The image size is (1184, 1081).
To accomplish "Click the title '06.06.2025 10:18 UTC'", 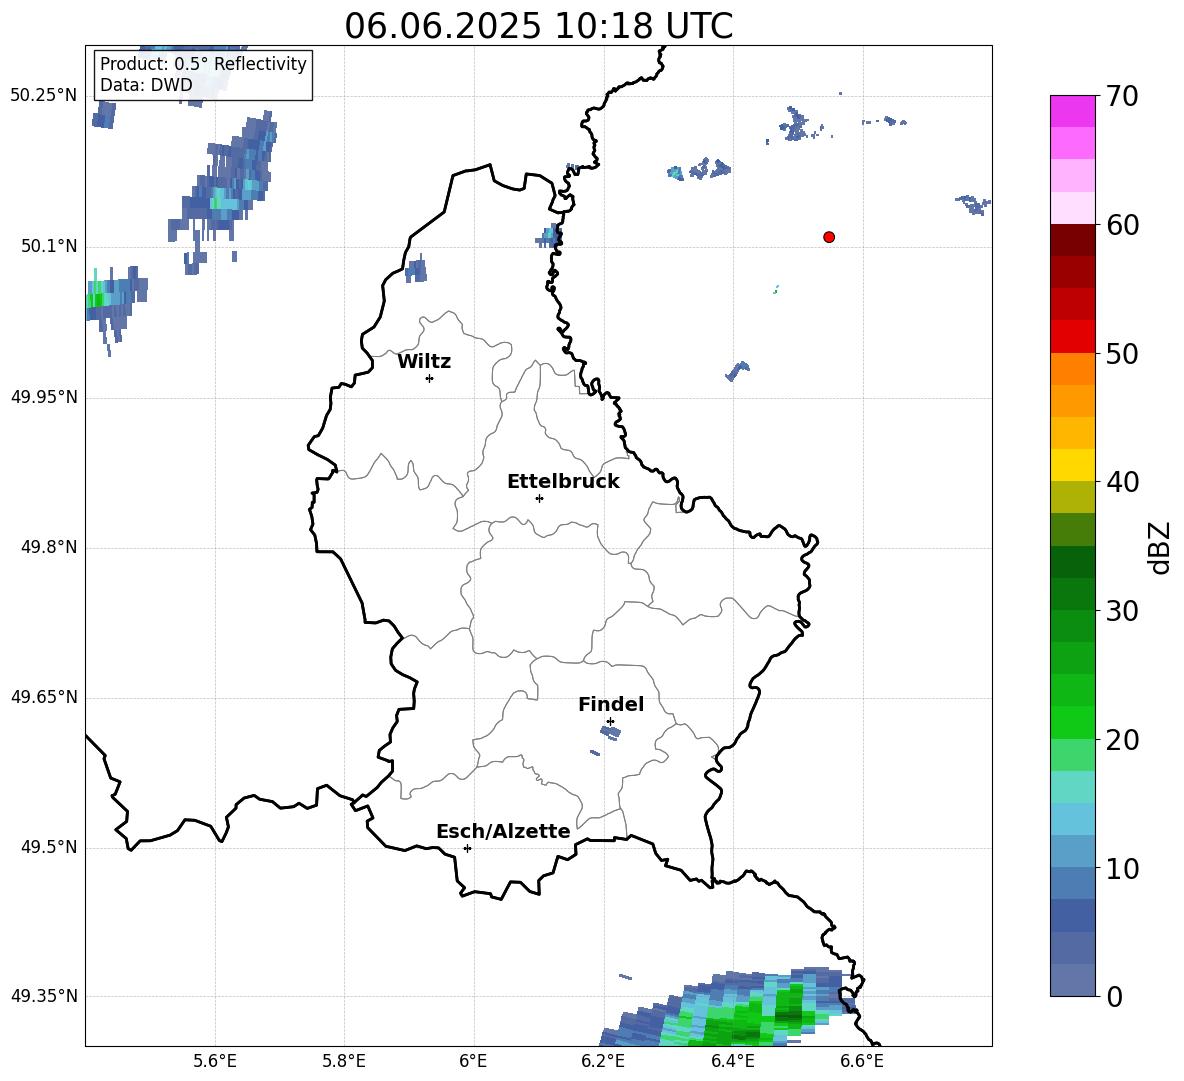I will 538,26.
